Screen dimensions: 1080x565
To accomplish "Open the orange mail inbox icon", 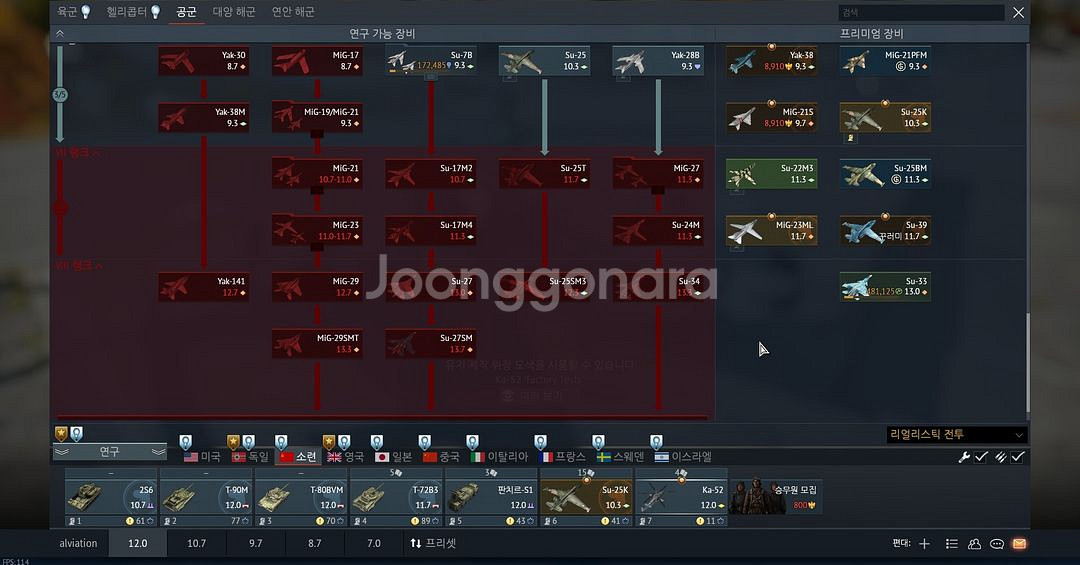I will click(x=1019, y=544).
